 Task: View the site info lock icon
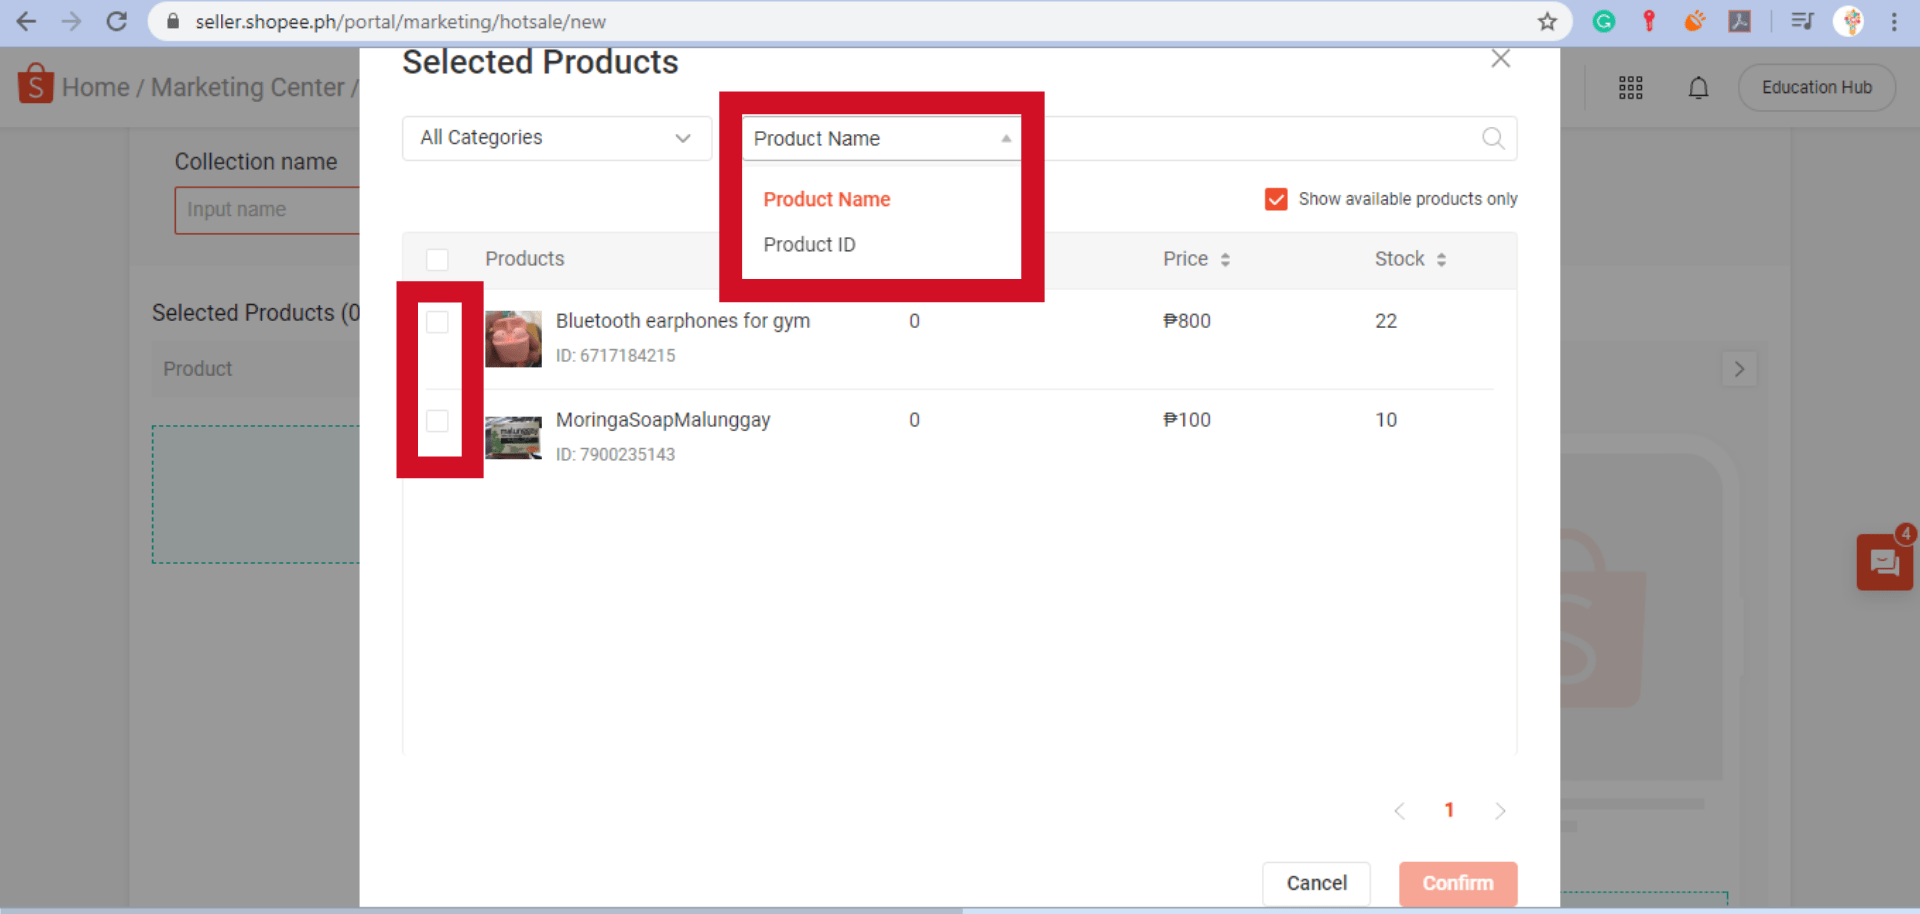pyautogui.click(x=172, y=21)
